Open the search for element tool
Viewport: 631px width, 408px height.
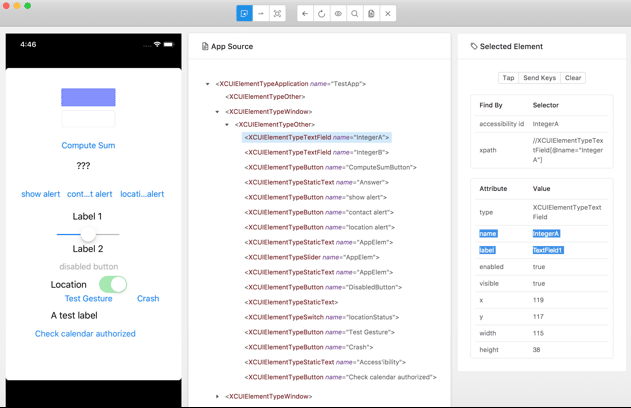[x=355, y=14]
